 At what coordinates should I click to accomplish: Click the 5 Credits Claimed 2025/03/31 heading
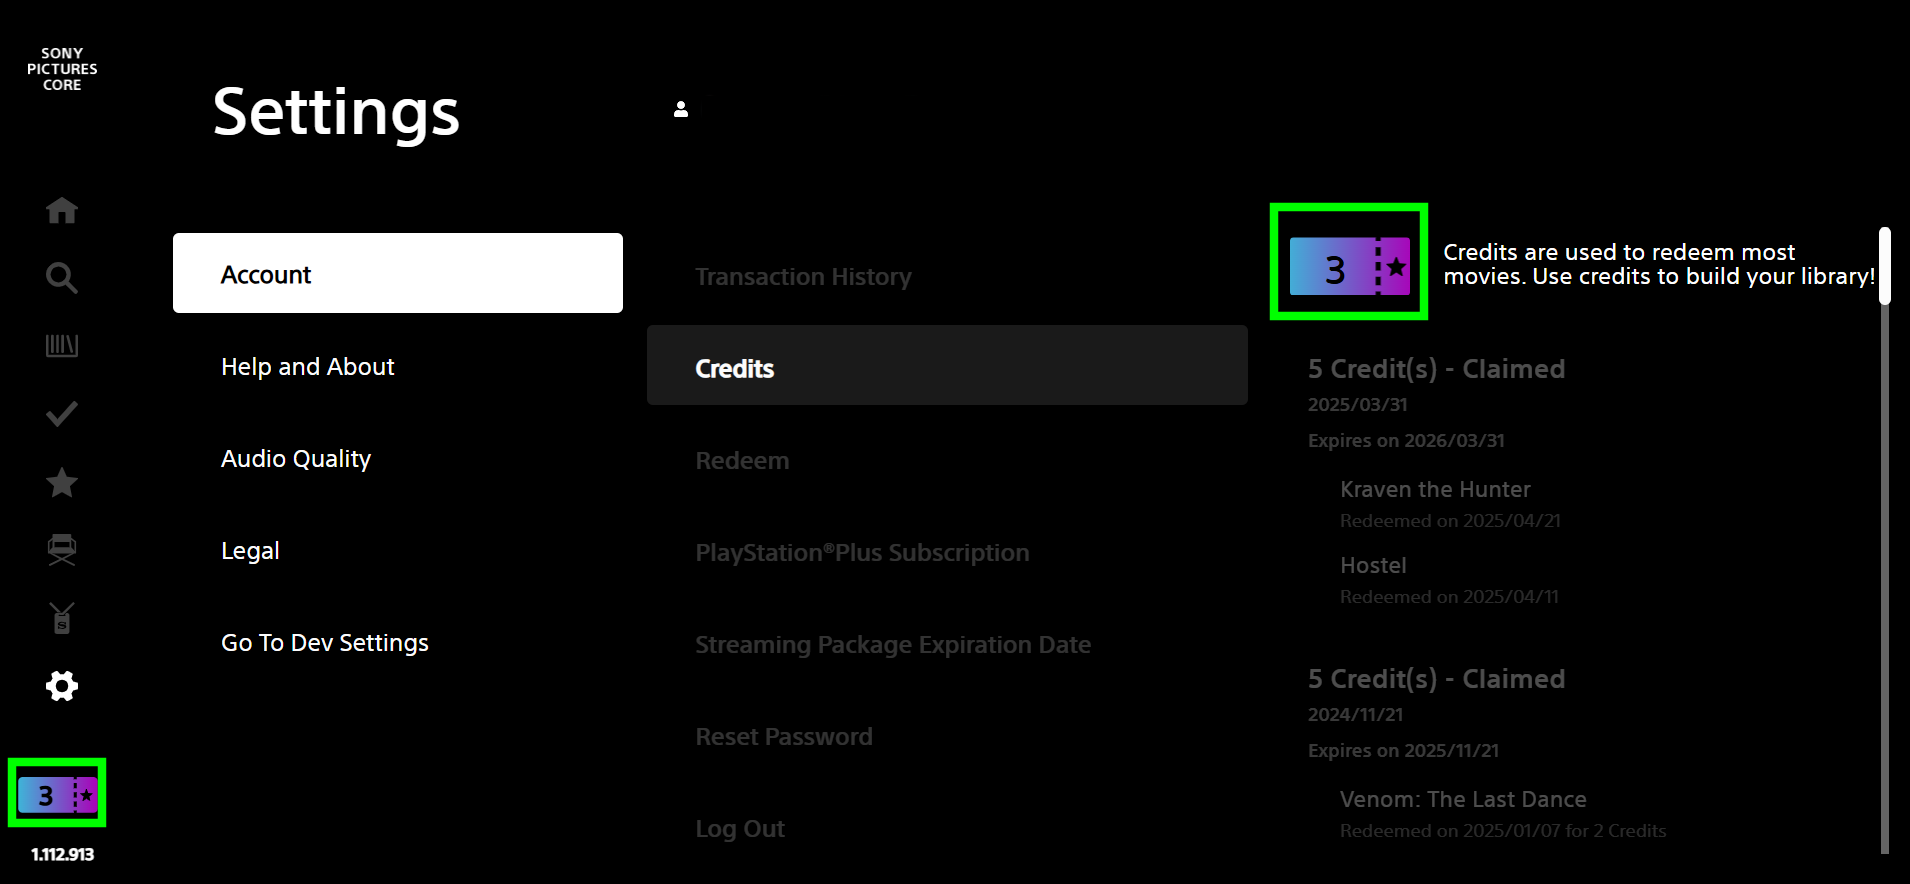pos(1436,369)
